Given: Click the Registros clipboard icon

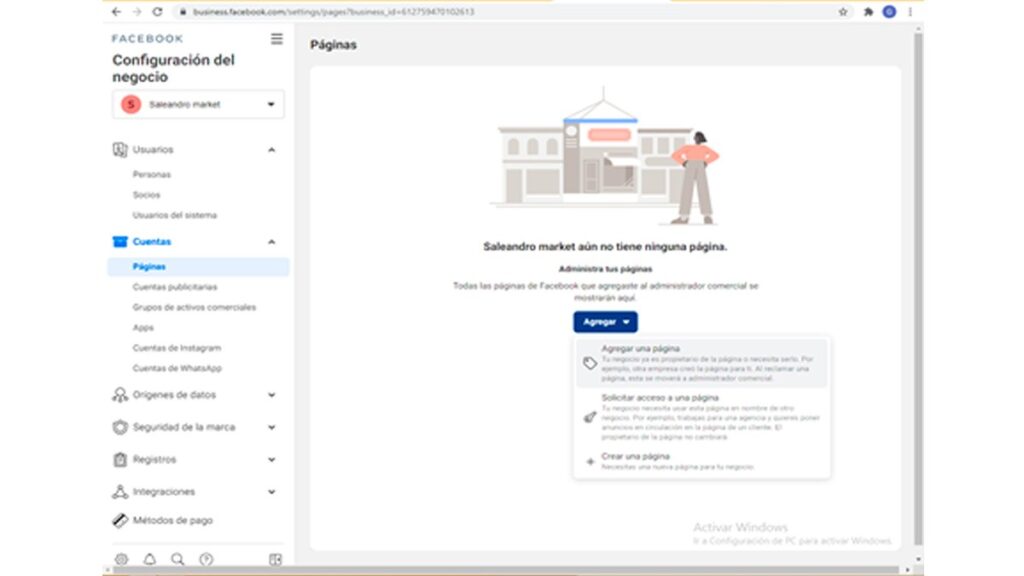Looking at the screenshot, I should click(x=120, y=459).
